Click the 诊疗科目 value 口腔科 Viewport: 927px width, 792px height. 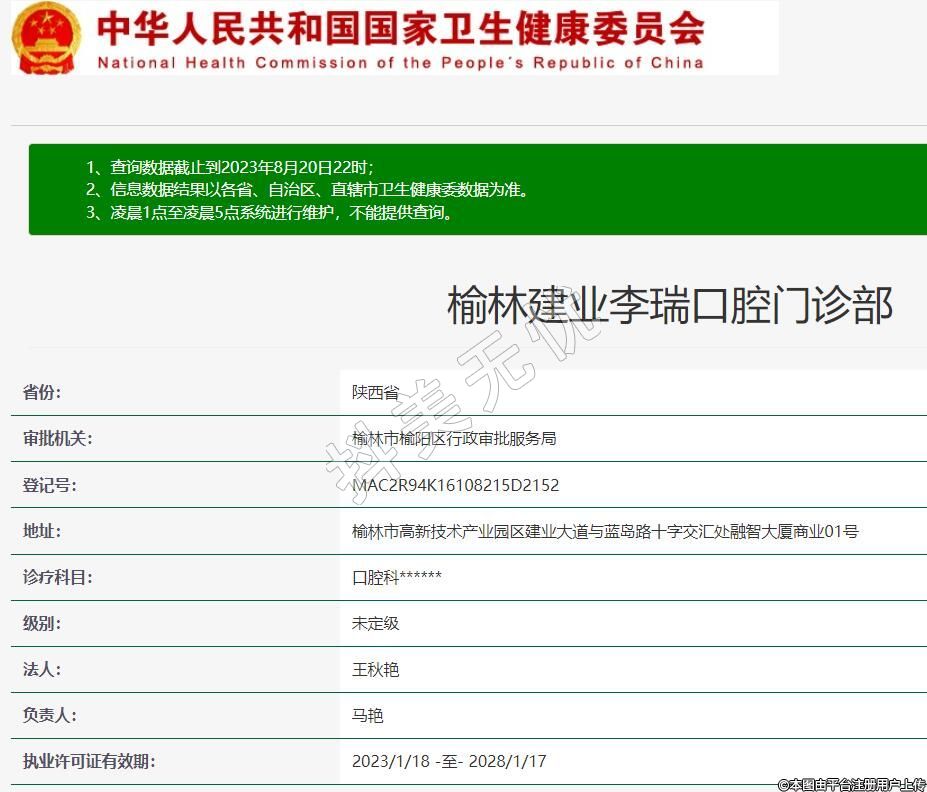tap(396, 577)
